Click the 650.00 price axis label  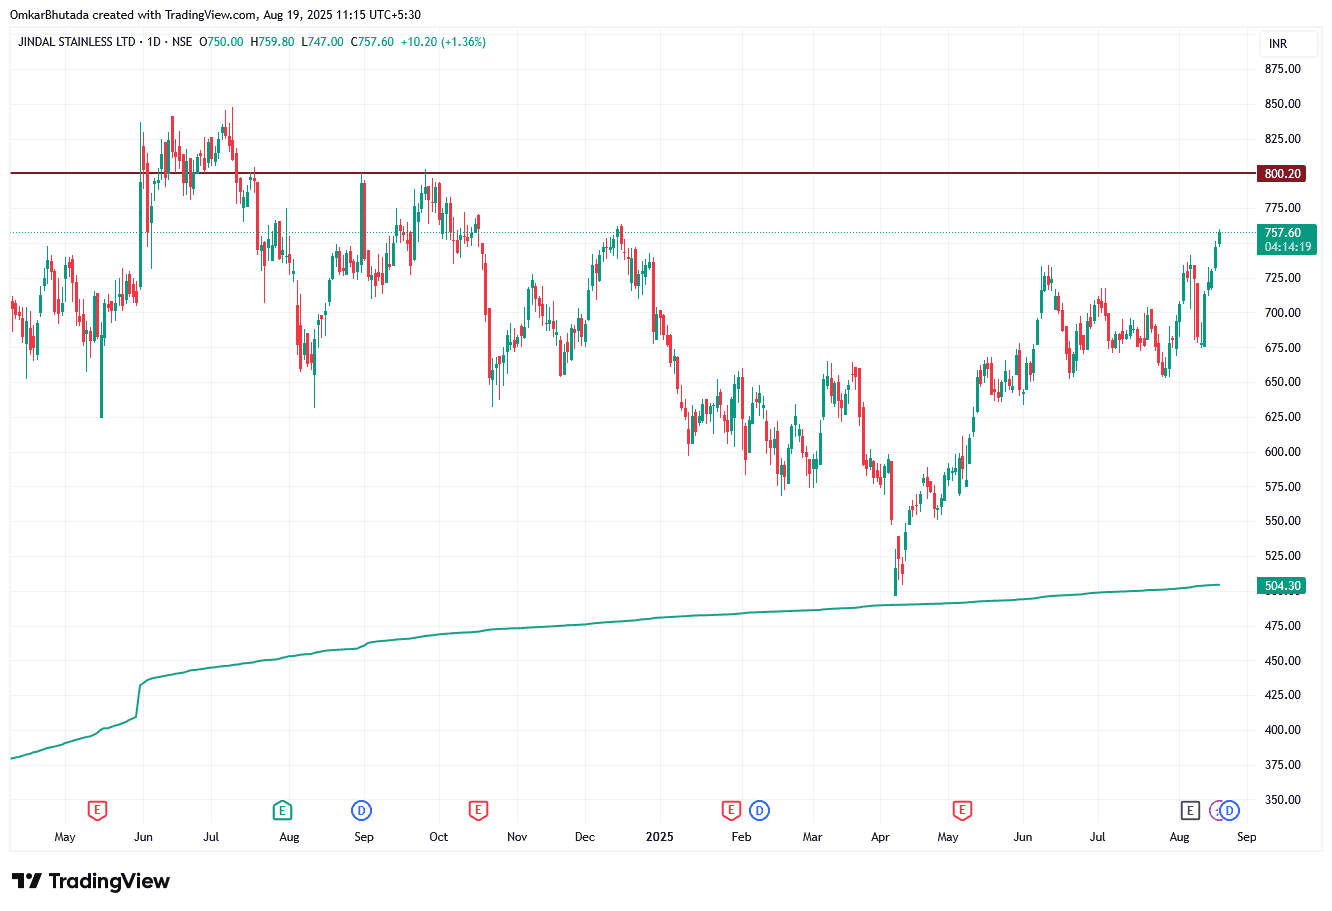tap(1283, 382)
